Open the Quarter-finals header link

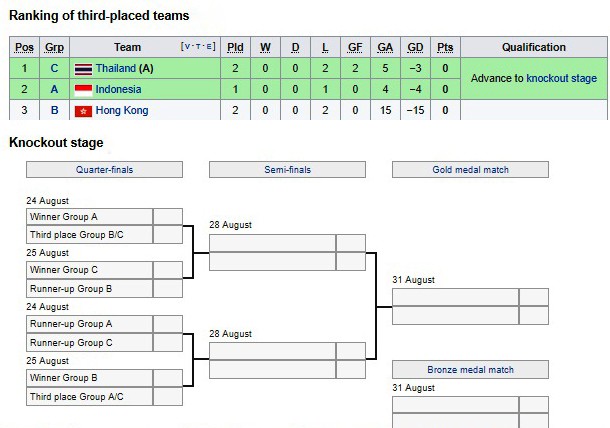click(x=104, y=170)
